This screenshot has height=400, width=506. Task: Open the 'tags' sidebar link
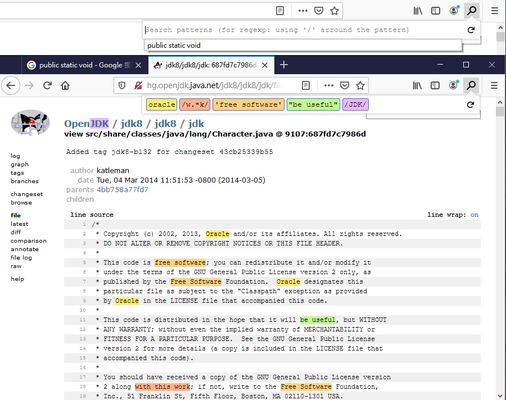click(x=17, y=173)
